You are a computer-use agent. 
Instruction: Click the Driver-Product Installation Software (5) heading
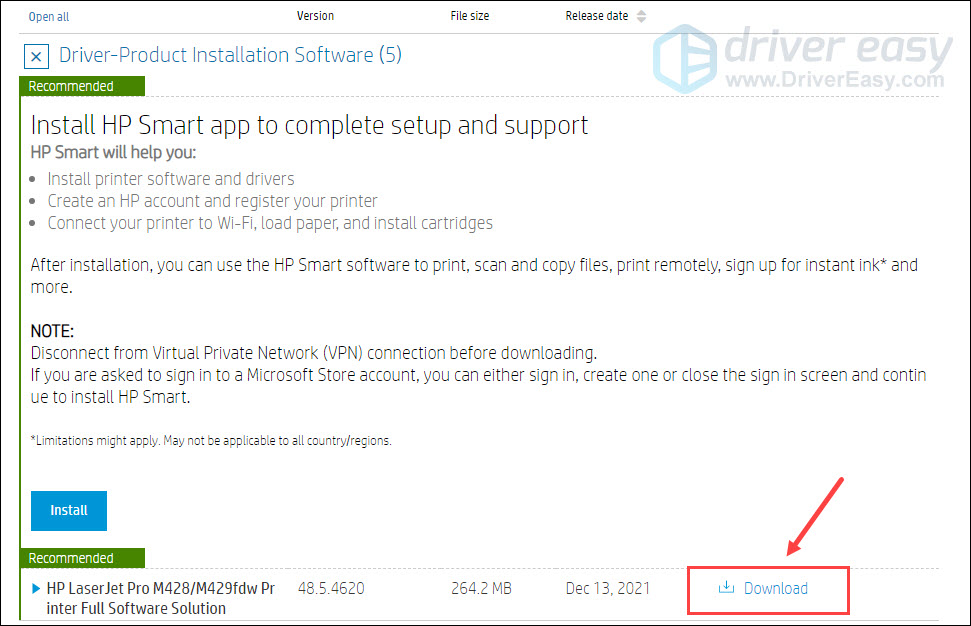(230, 55)
